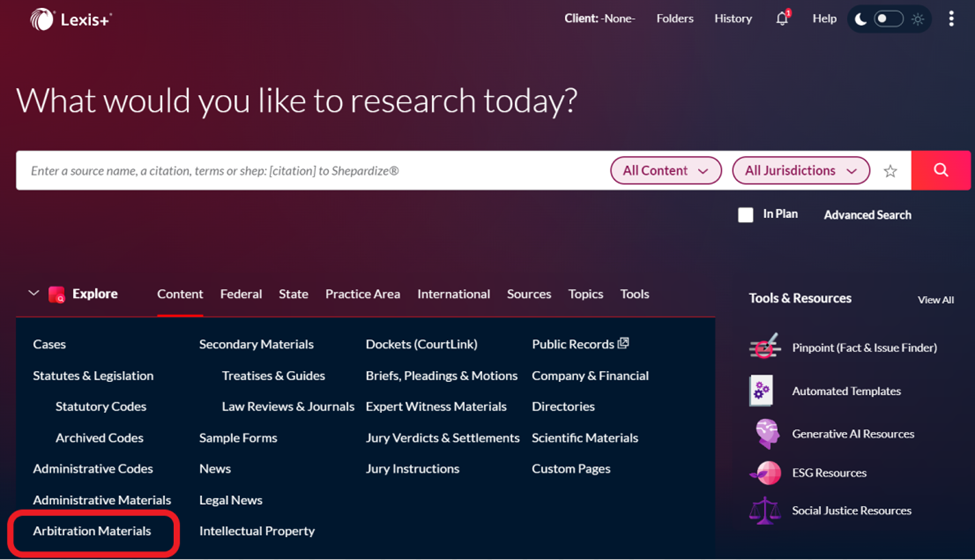The height and width of the screenshot is (560, 975).
Task: Switch to the Federal tab
Action: pyautogui.click(x=241, y=294)
